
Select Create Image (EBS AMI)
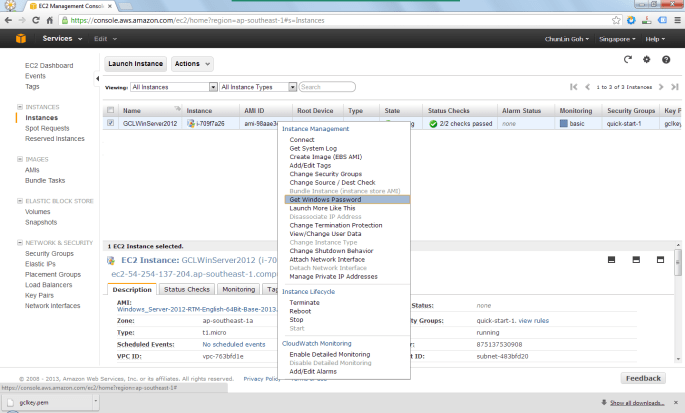point(325,157)
